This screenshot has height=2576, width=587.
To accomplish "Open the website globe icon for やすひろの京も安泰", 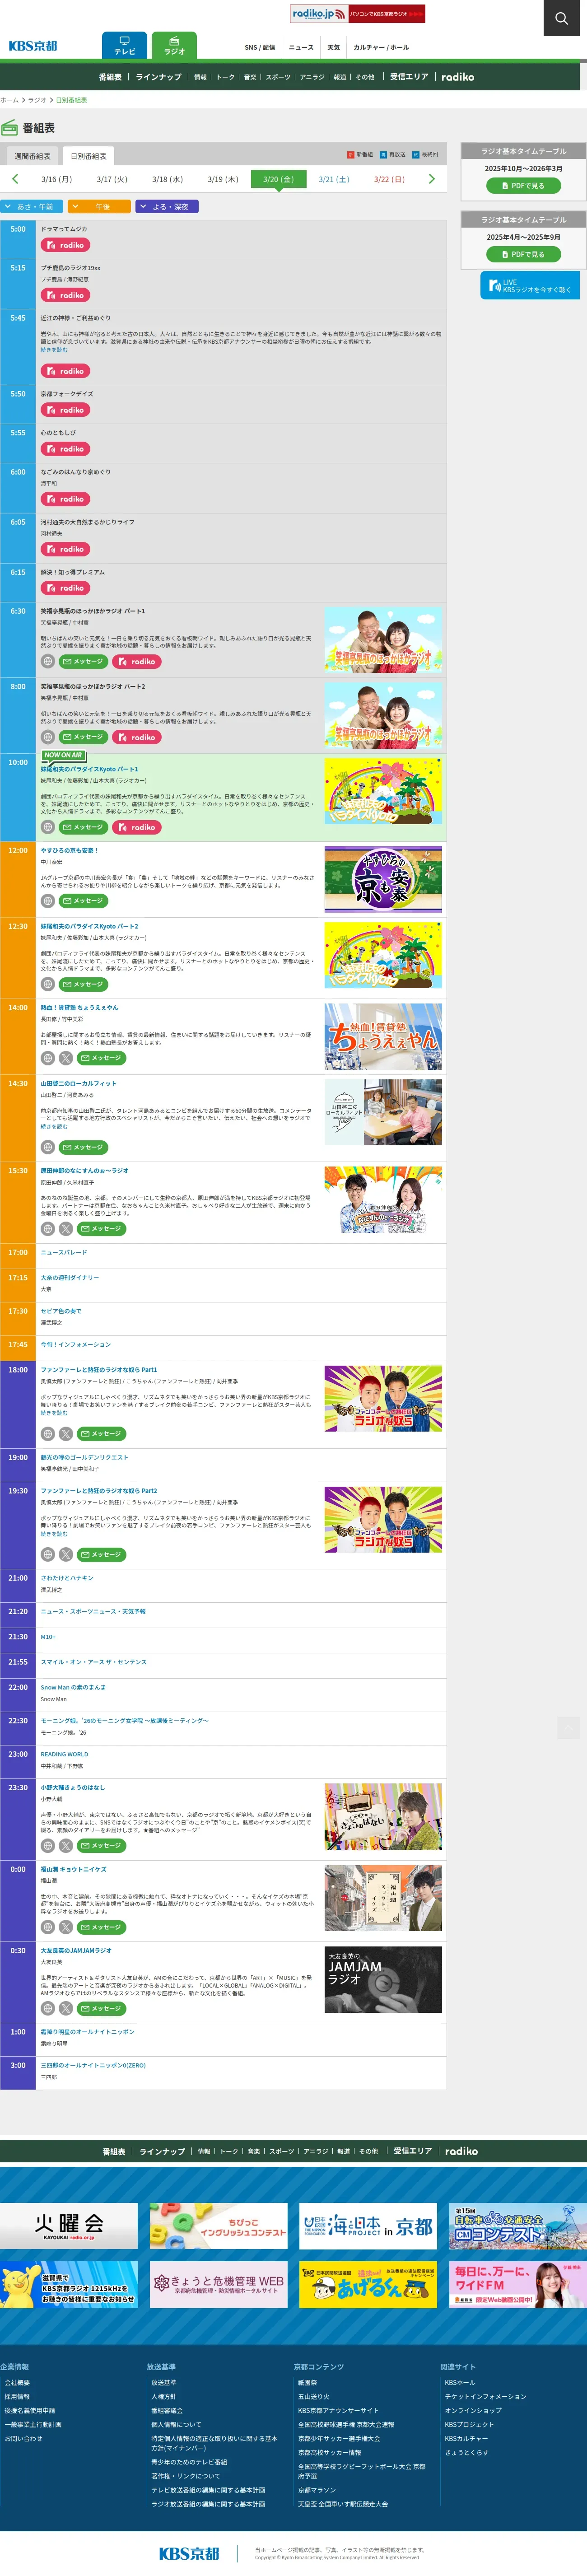I will [48, 901].
